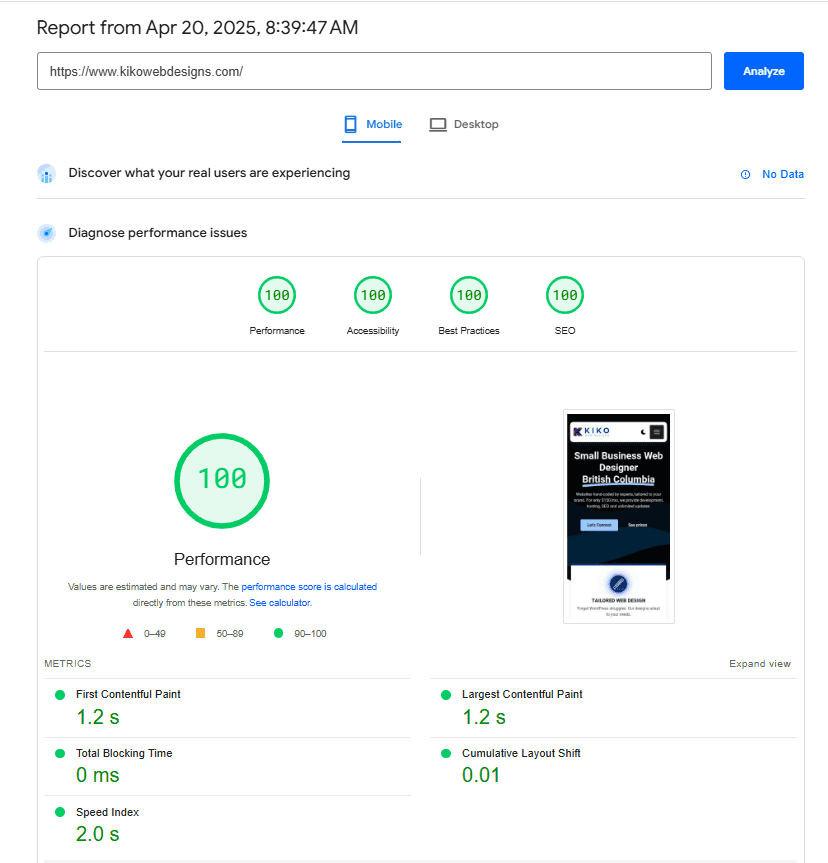
Task: Select the large Performance 100 gauge circle
Action: (221, 481)
